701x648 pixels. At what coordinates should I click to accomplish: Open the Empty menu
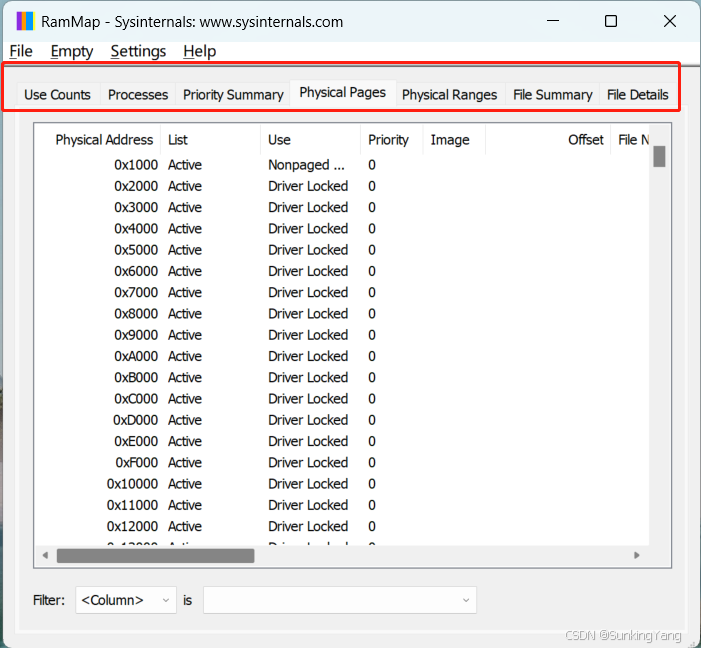pos(72,51)
